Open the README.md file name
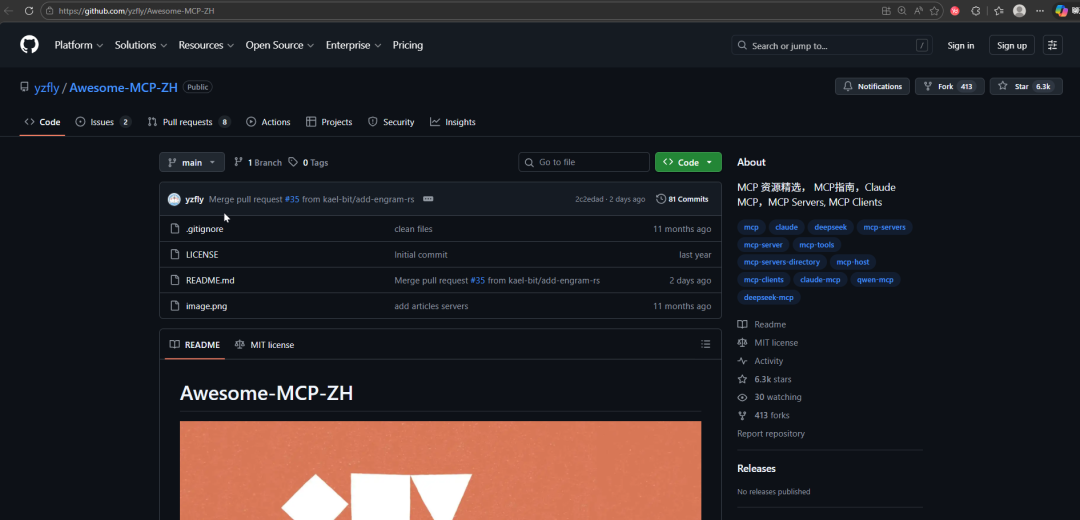 pyautogui.click(x=210, y=280)
